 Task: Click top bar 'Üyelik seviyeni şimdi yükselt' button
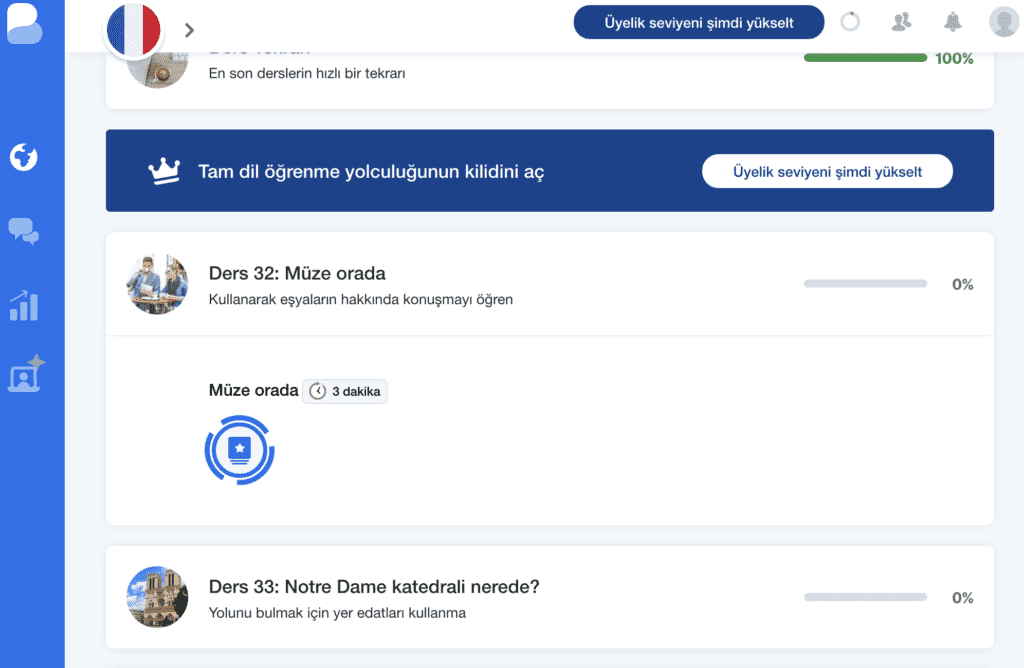point(698,22)
